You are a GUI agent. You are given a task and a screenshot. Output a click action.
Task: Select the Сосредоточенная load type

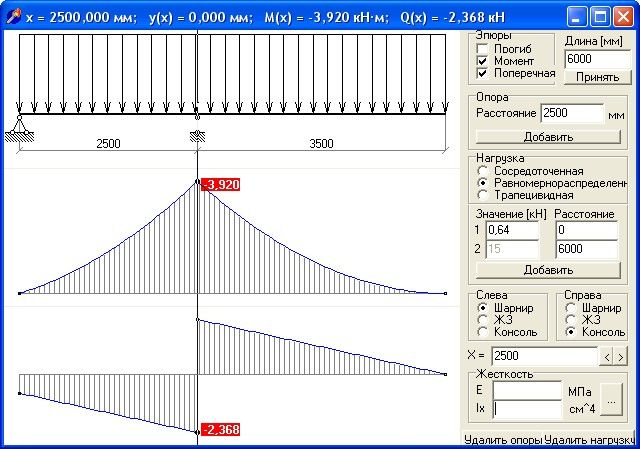(x=484, y=171)
